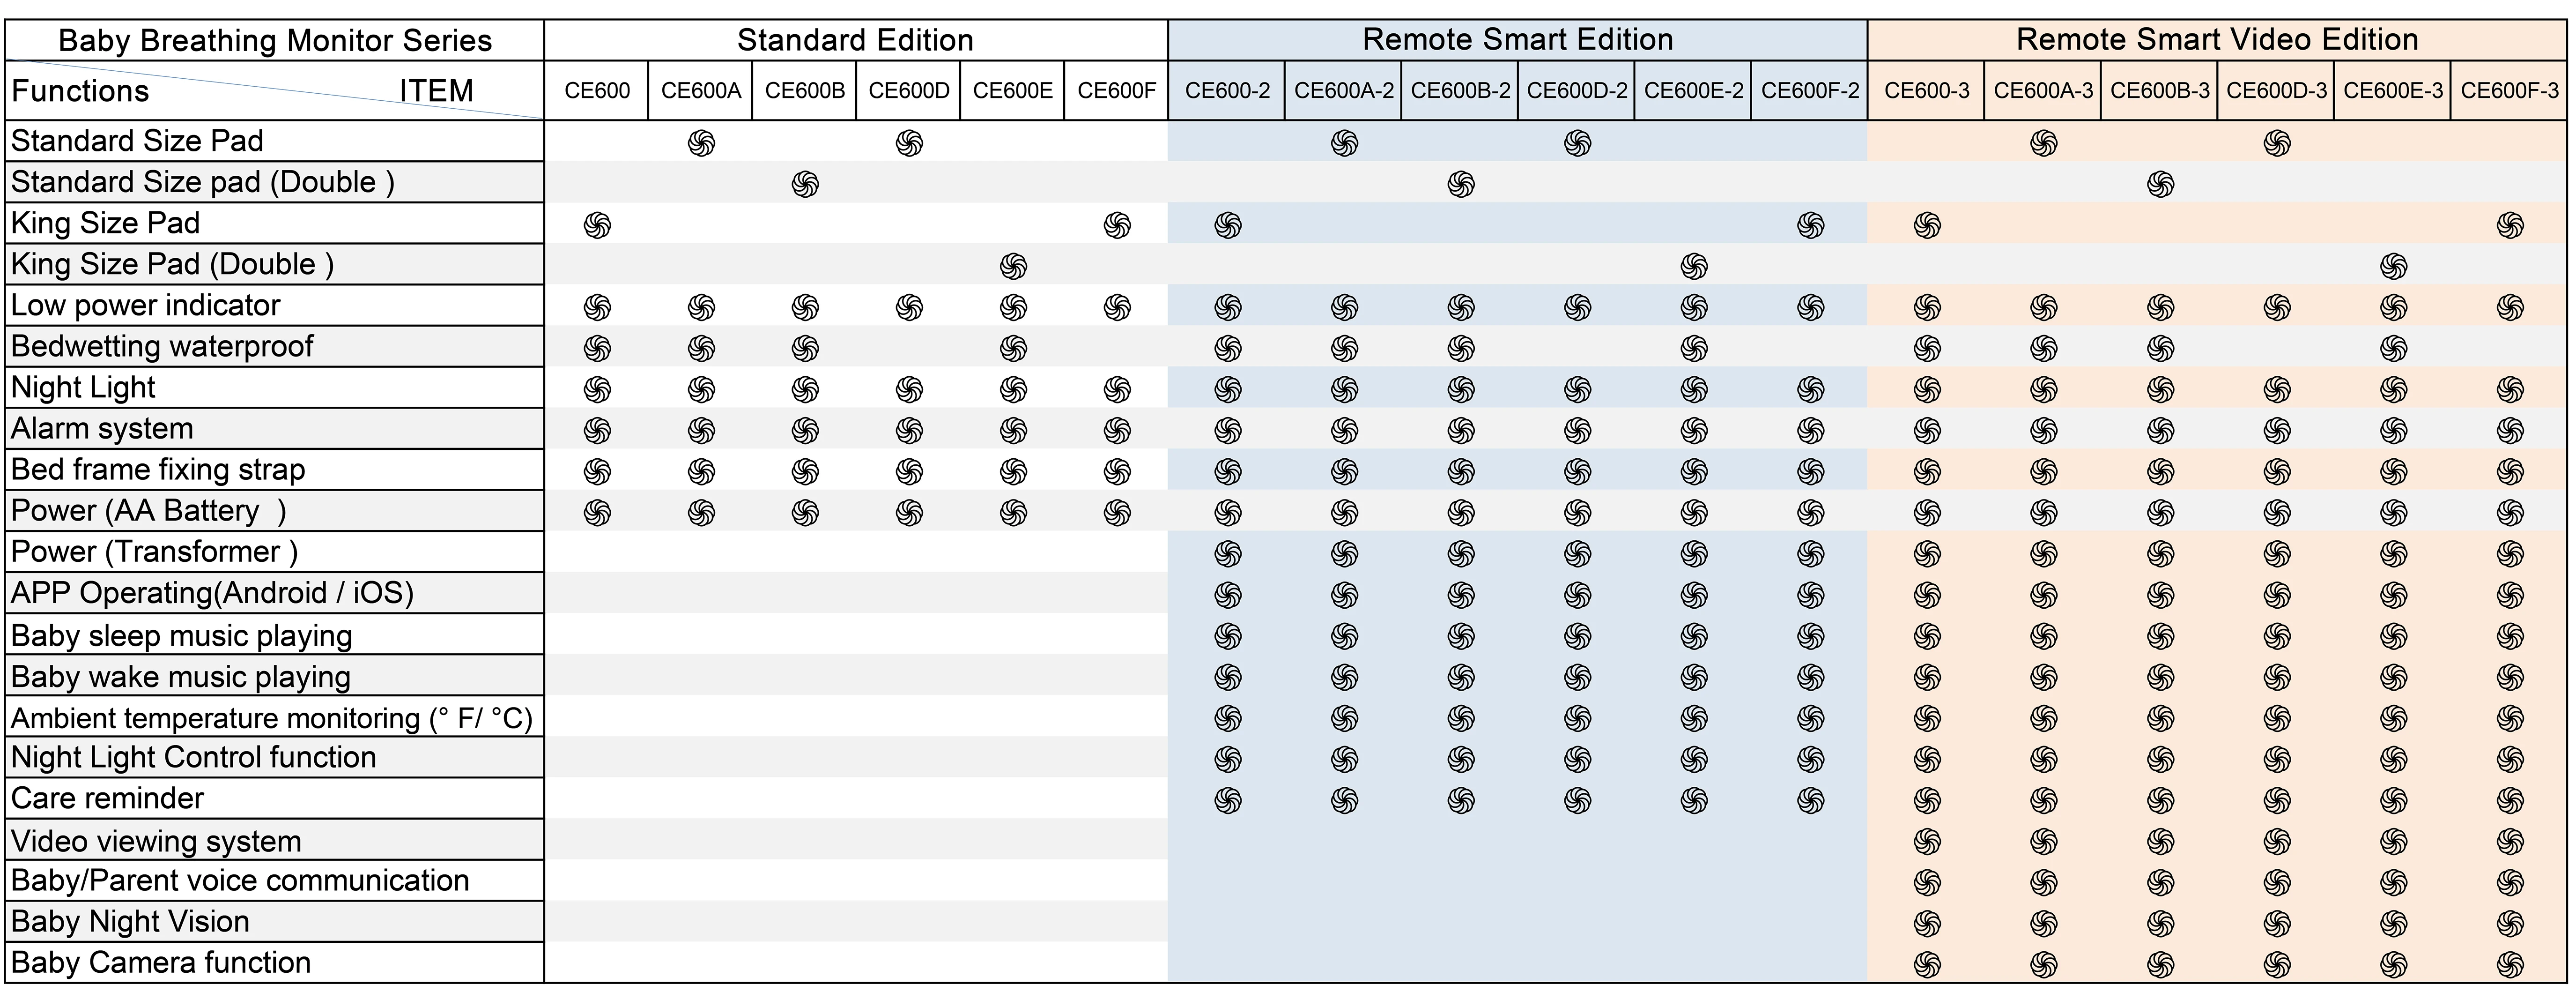Image resolution: width=2576 pixels, height=992 pixels.
Task: Click the Baby Breathing Monitor Series title
Action: click(275, 41)
